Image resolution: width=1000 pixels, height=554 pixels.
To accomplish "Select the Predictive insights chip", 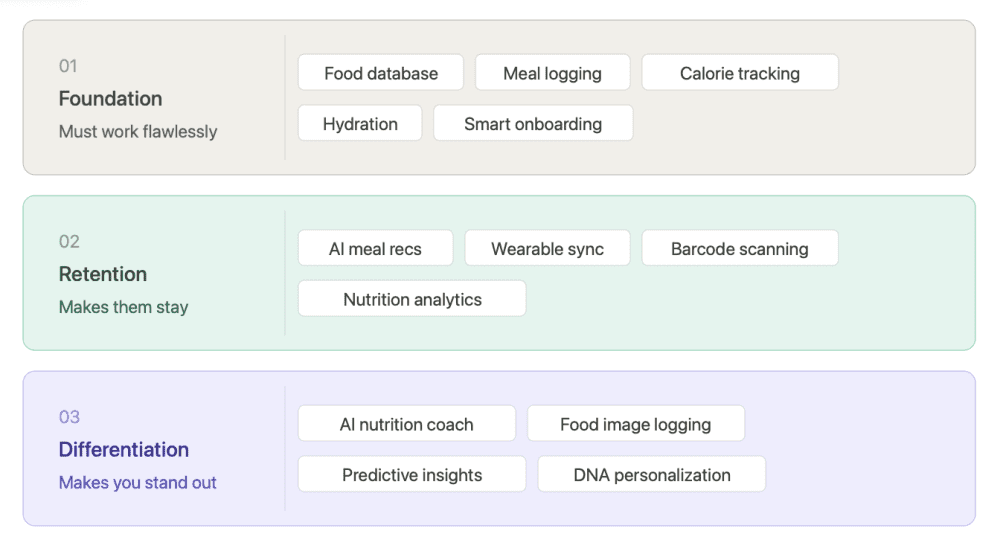I will pos(412,475).
